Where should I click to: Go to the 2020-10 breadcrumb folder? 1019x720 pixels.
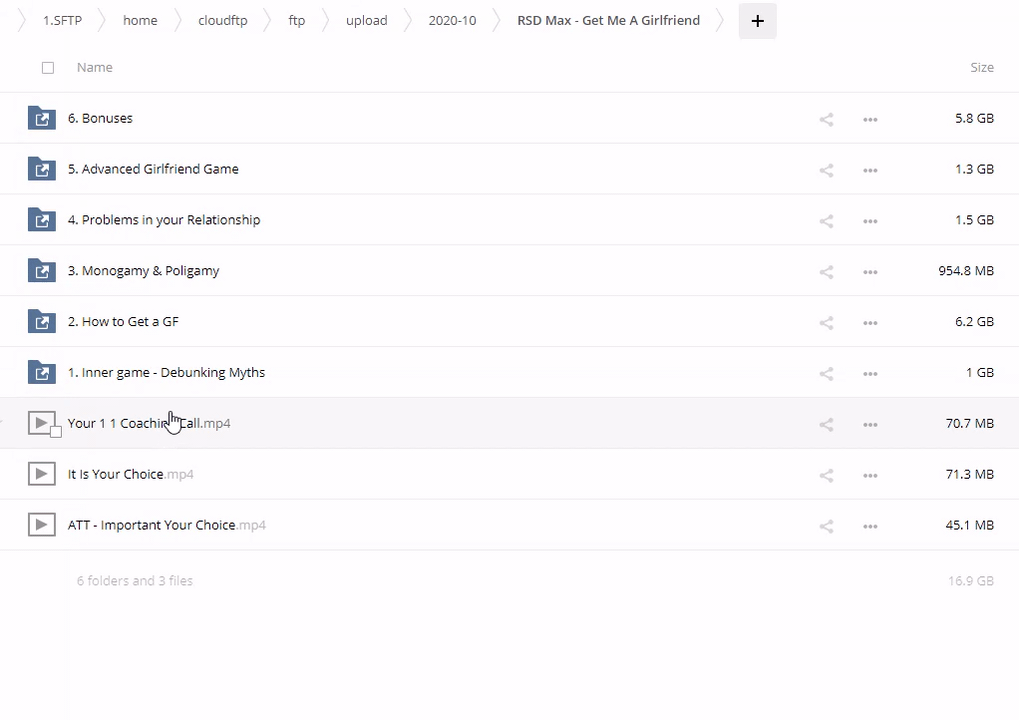coord(452,20)
